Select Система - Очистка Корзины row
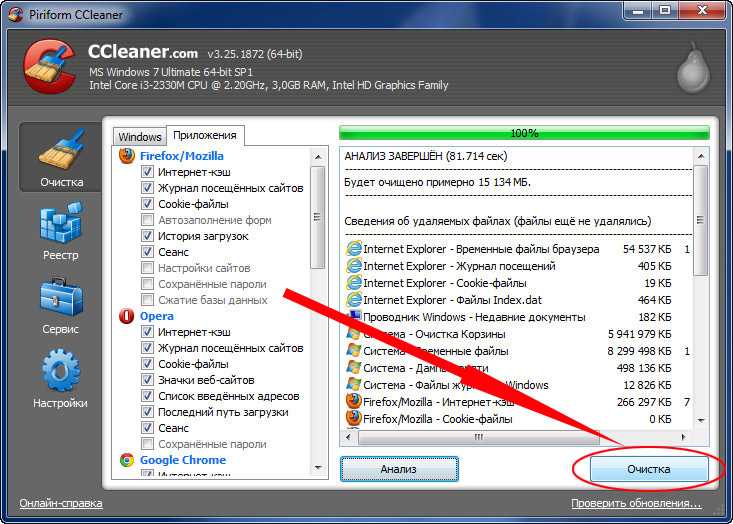Image resolution: width=733 pixels, height=524 pixels. (x=509, y=334)
